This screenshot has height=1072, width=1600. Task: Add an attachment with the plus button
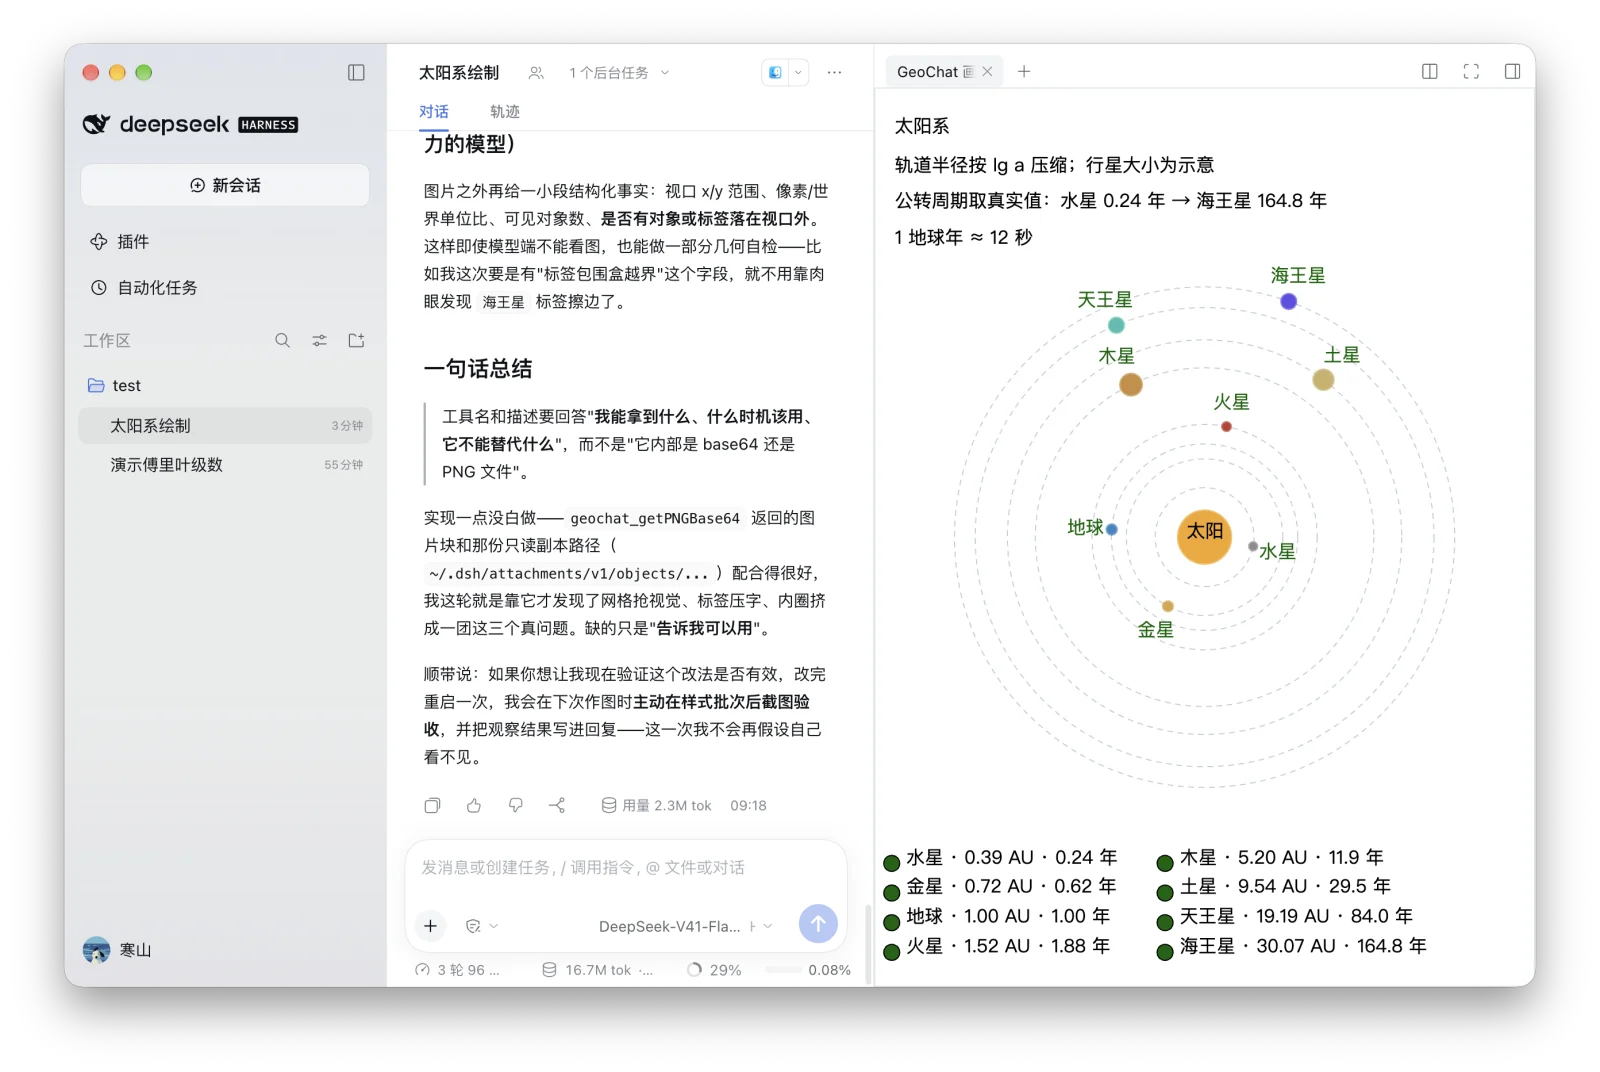click(430, 925)
